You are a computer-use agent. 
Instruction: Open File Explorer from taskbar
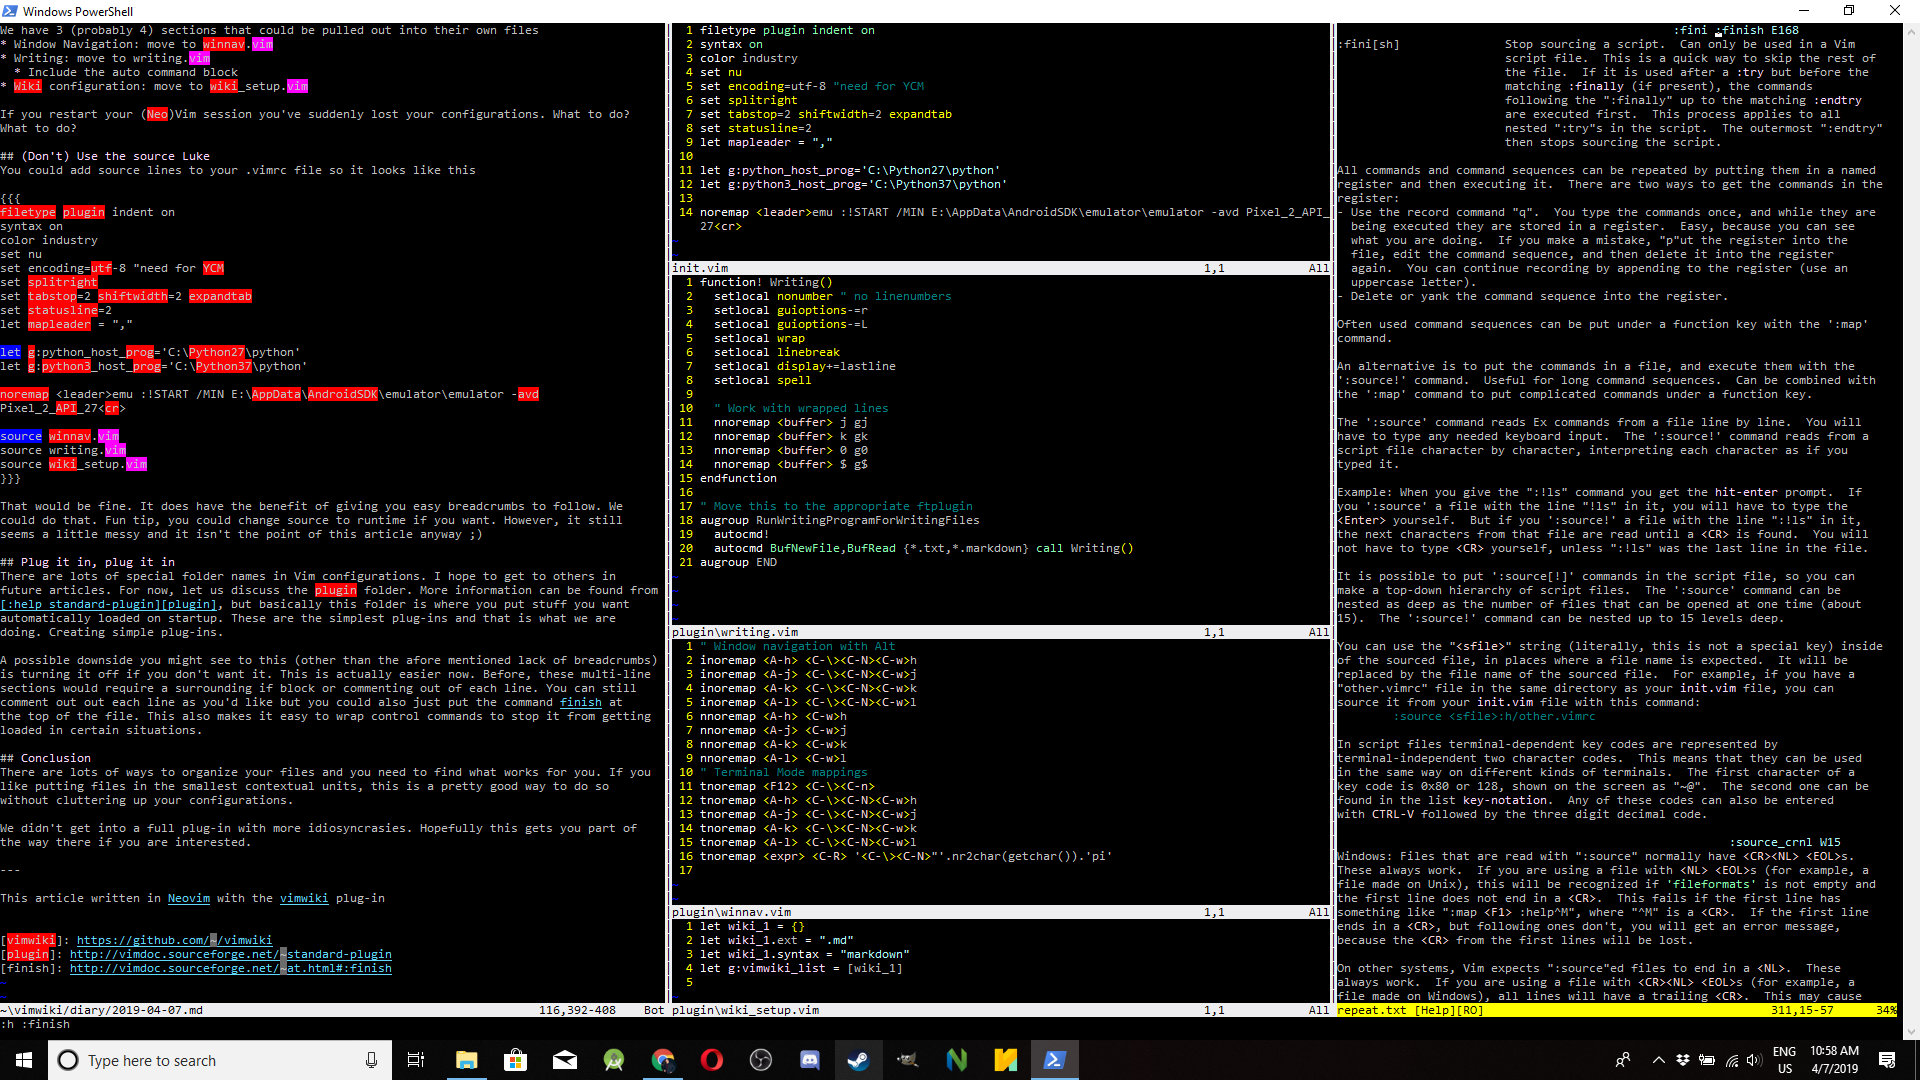[x=466, y=1060]
